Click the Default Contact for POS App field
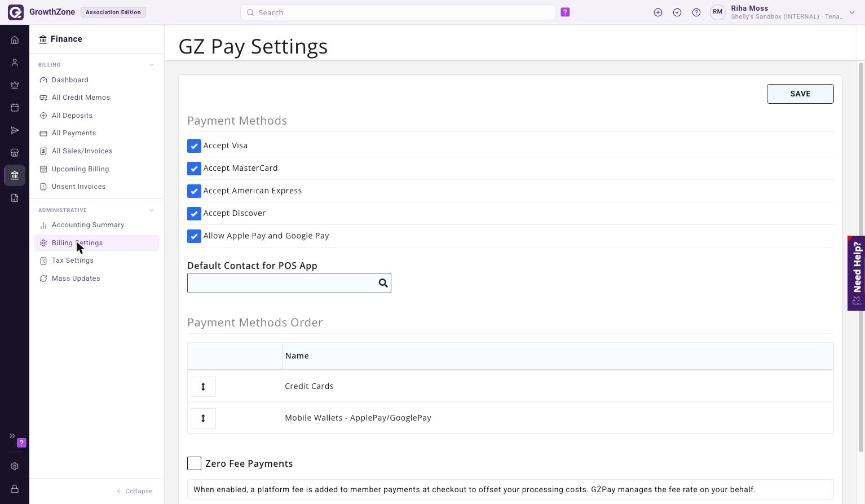 click(x=289, y=283)
